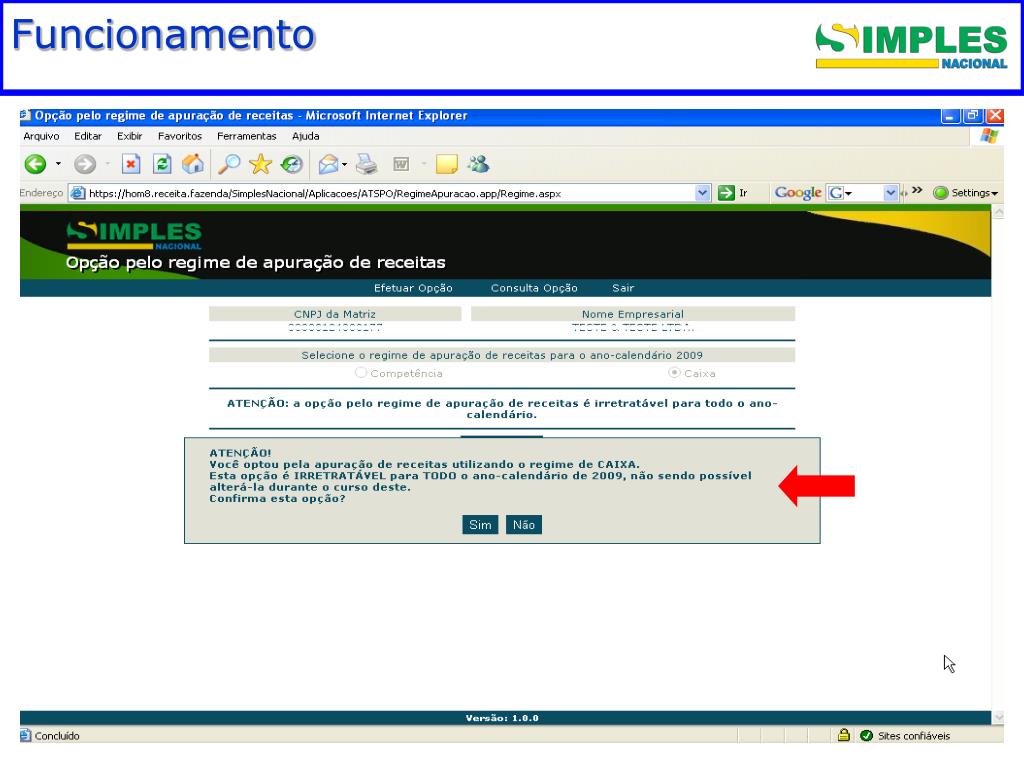This screenshot has width=1024, height=768.
Task: Open the Editar menu
Action: tap(88, 136)
